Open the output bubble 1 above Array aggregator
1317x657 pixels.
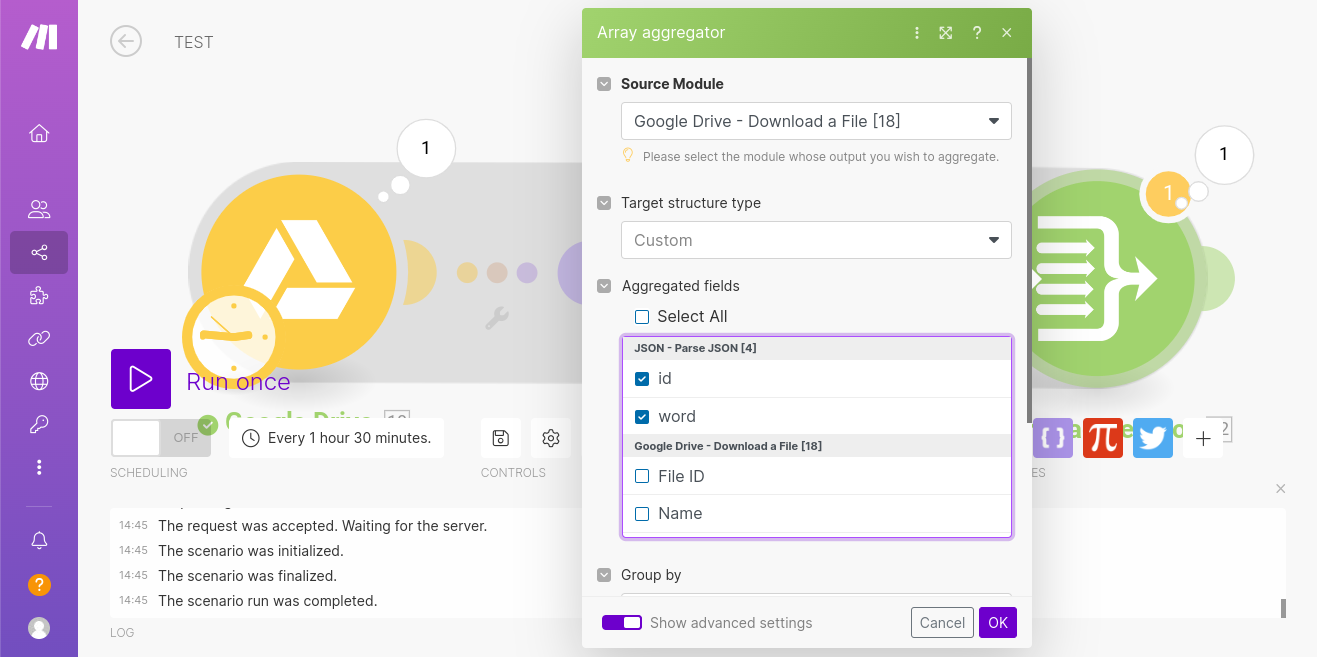point(1224,154)
